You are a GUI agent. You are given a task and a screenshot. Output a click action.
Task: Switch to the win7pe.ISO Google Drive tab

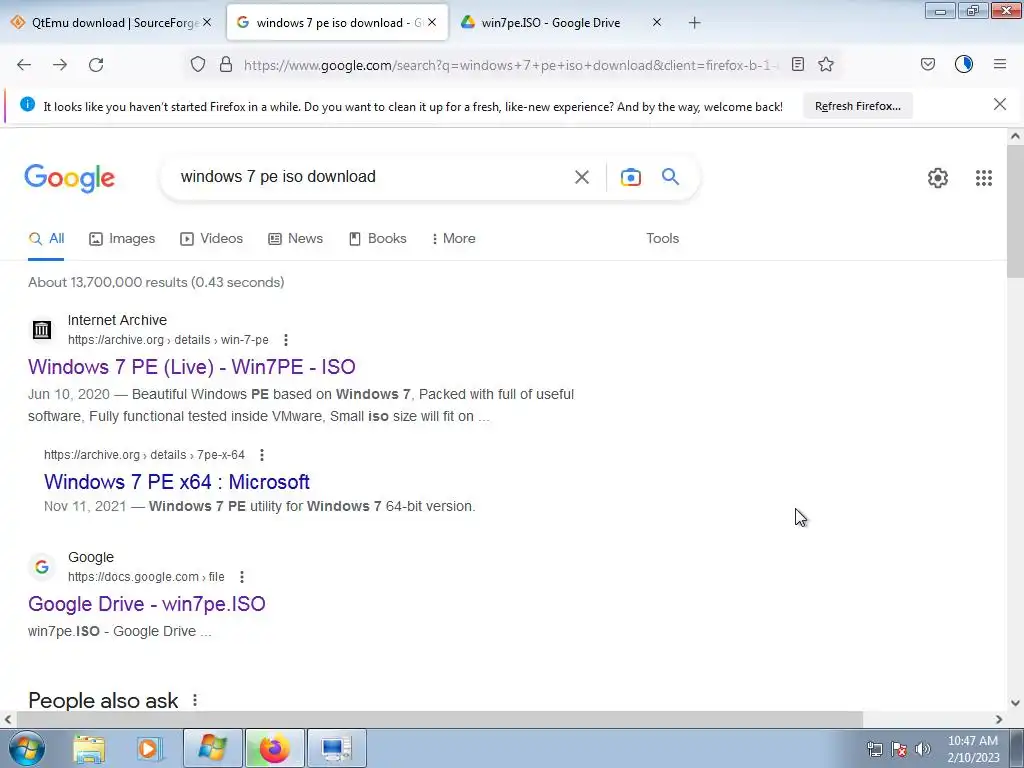point(551,23)
